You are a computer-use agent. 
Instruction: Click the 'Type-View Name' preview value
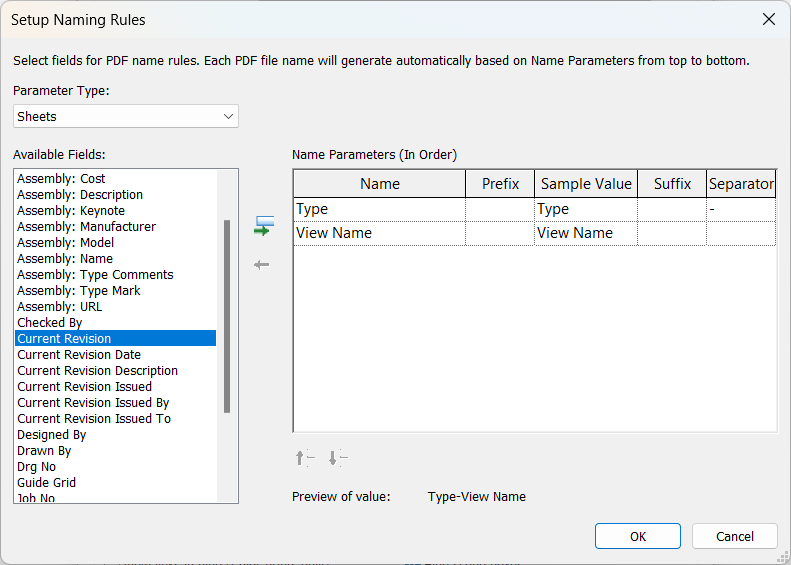(x=477, y=497)
